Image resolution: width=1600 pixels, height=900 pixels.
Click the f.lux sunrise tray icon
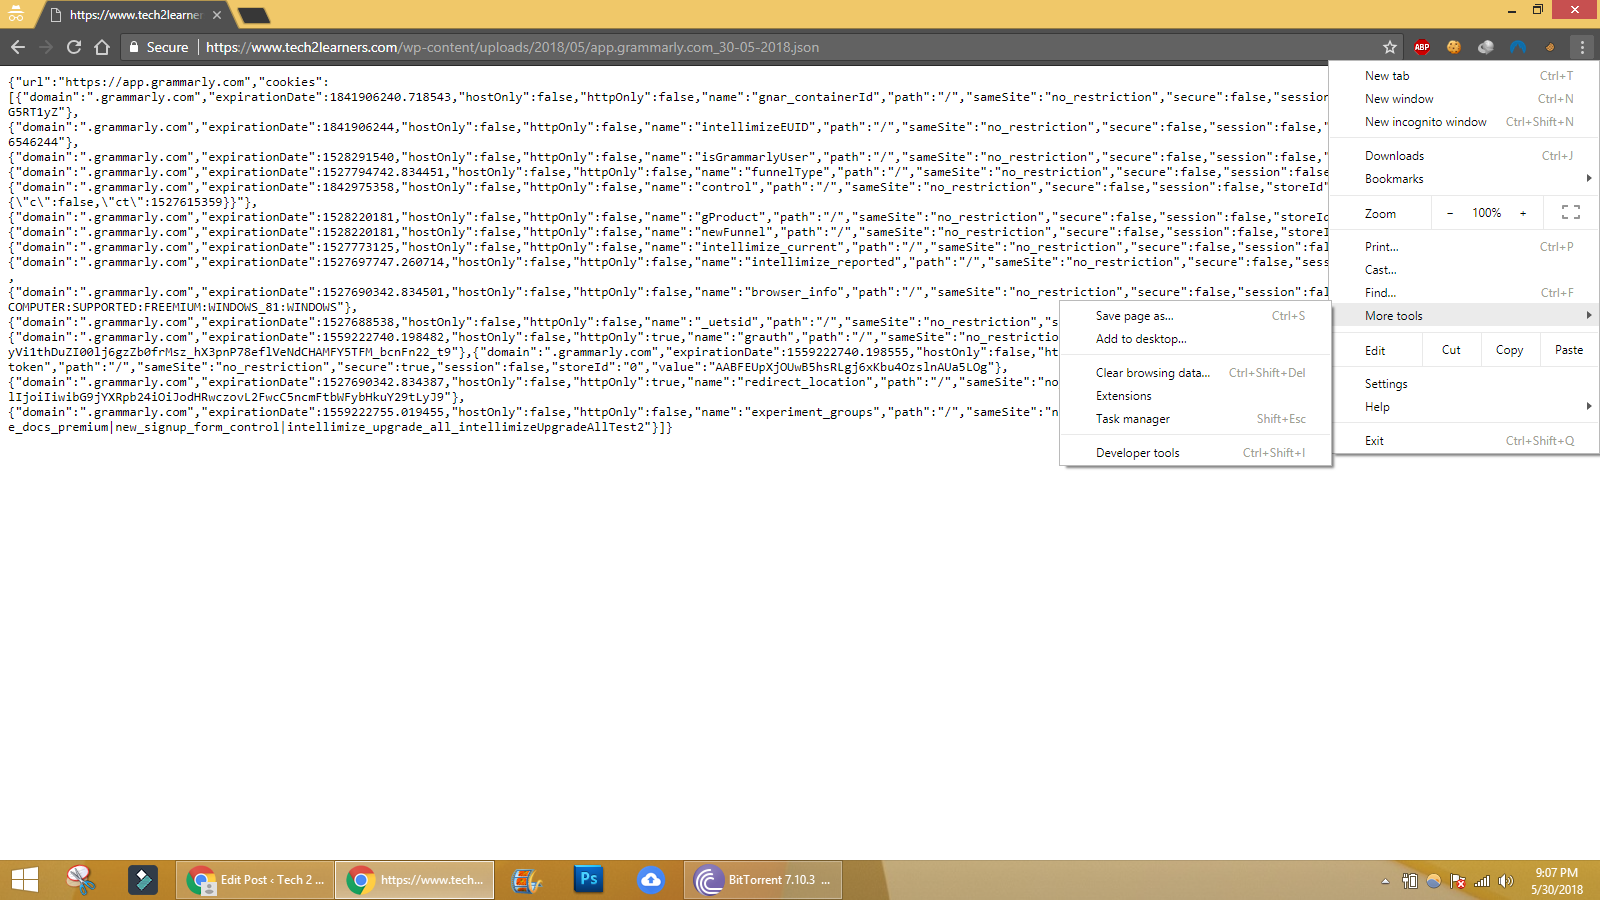pos(1434,881)
